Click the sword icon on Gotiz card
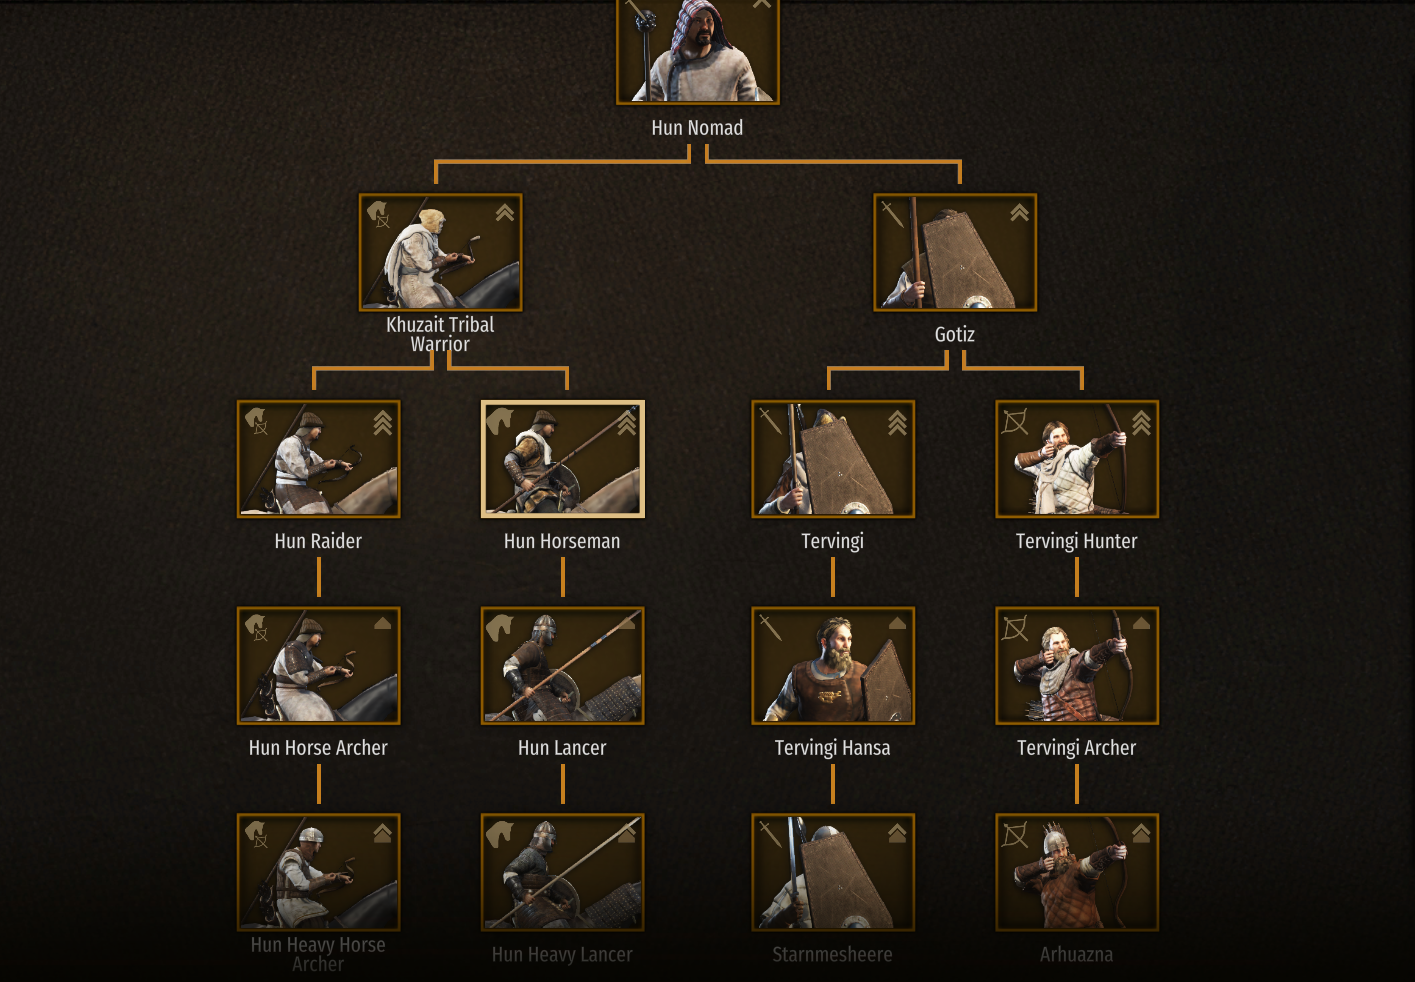Image resolution: width=1415 pixels, height=982 pixels. [x=892, y=214]
